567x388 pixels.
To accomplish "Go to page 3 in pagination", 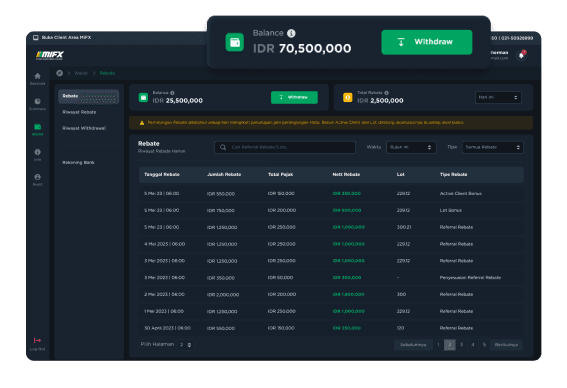I will click(461, 345).
